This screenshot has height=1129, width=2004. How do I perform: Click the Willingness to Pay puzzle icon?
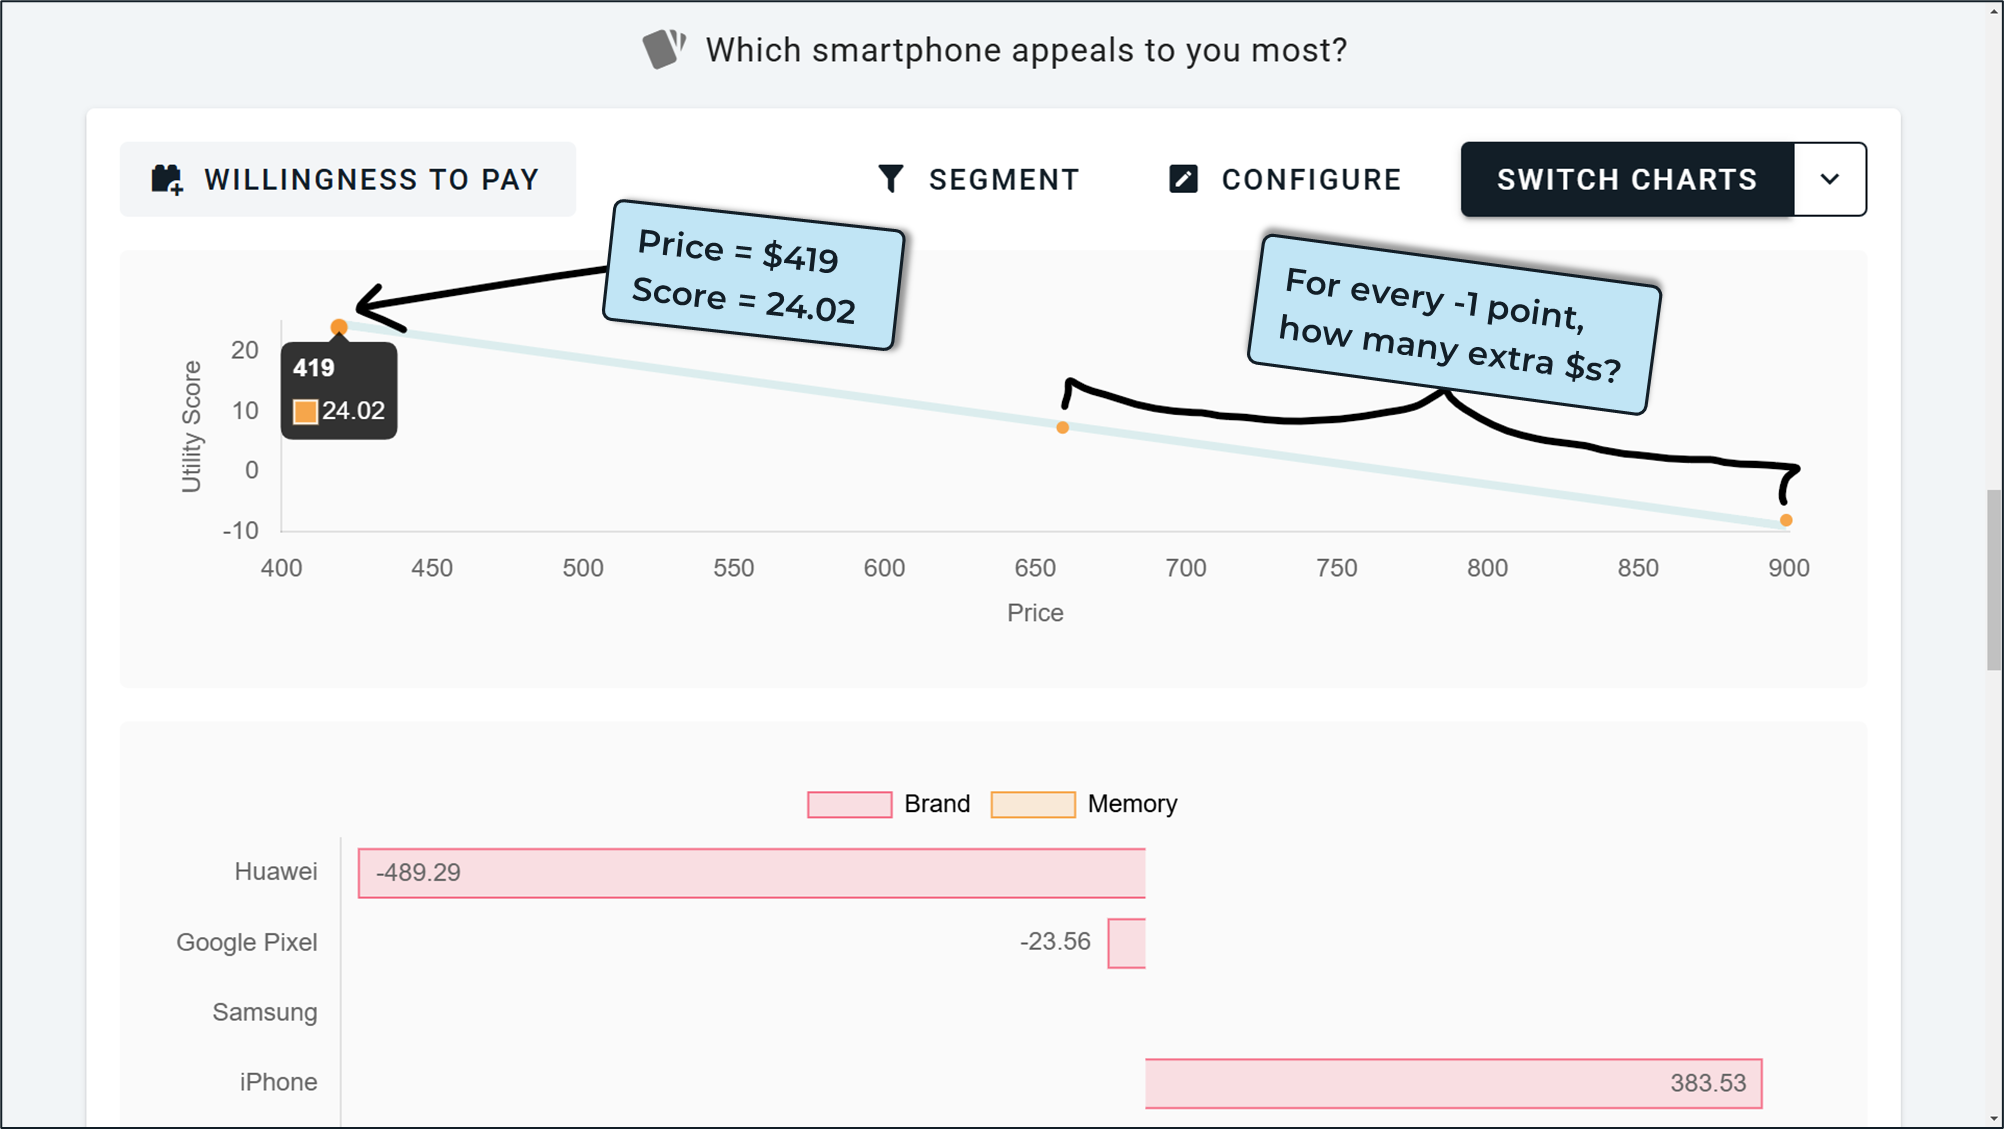167,180
